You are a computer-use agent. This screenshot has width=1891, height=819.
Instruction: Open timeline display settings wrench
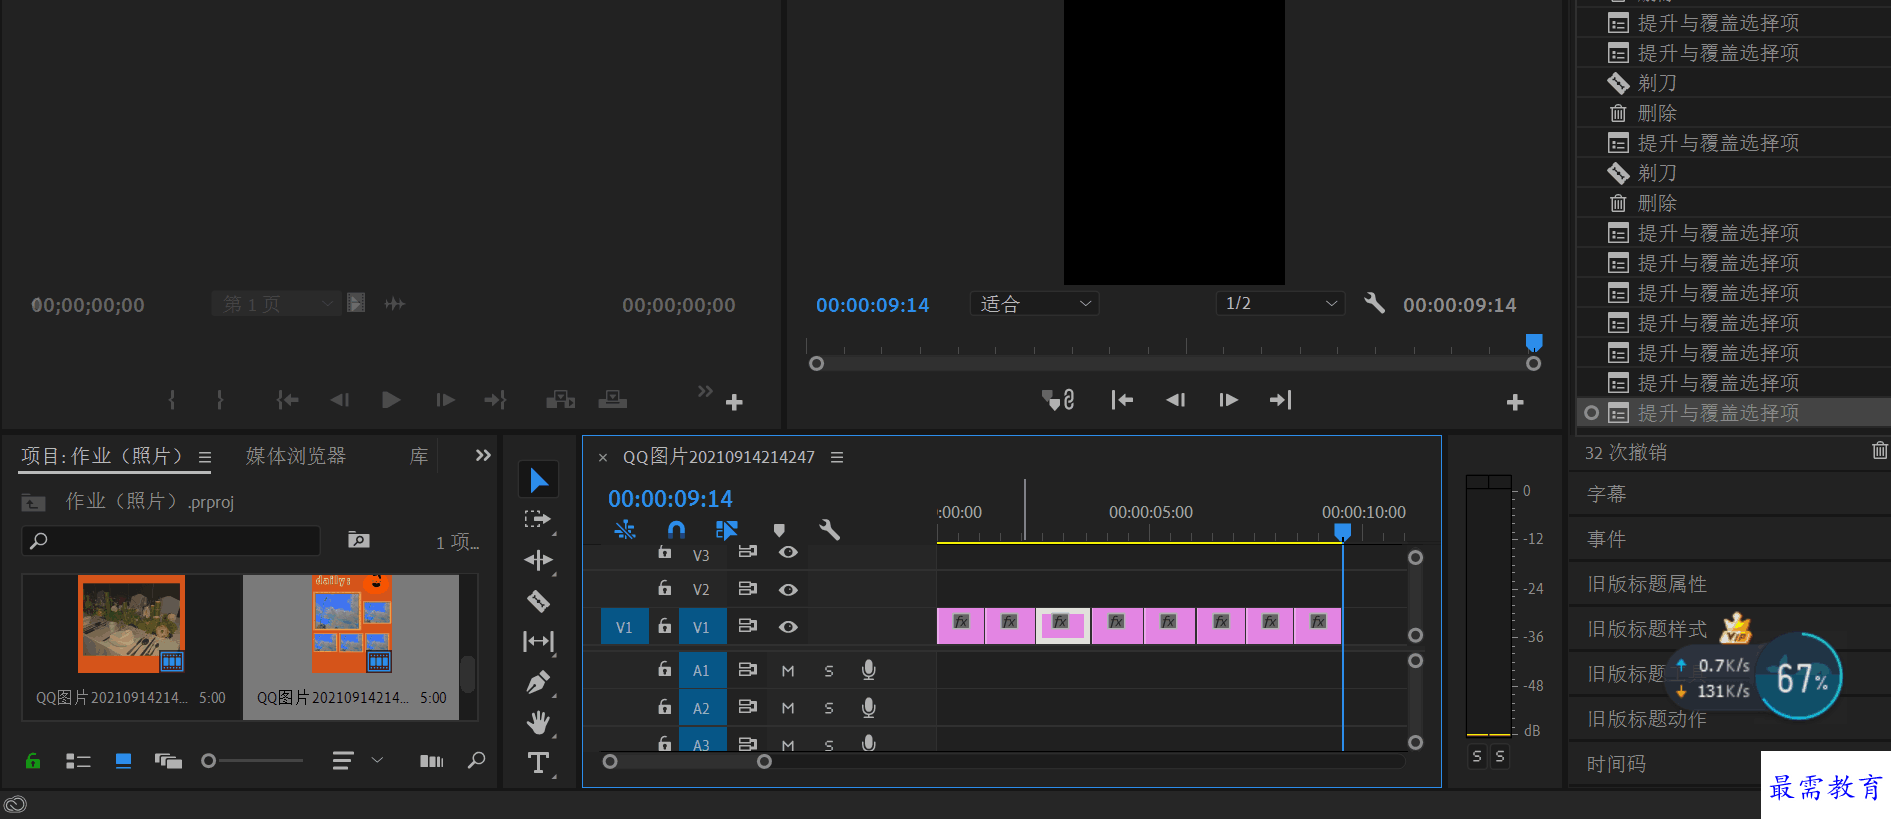[x=829, y=529]
